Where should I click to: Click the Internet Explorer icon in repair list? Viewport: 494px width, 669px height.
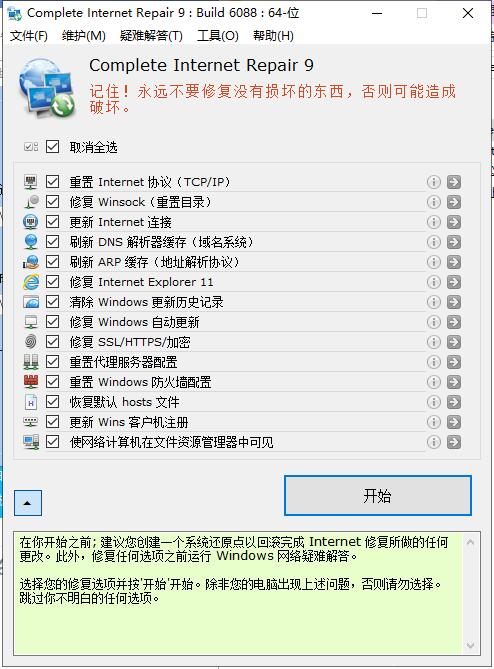point(31,282)
